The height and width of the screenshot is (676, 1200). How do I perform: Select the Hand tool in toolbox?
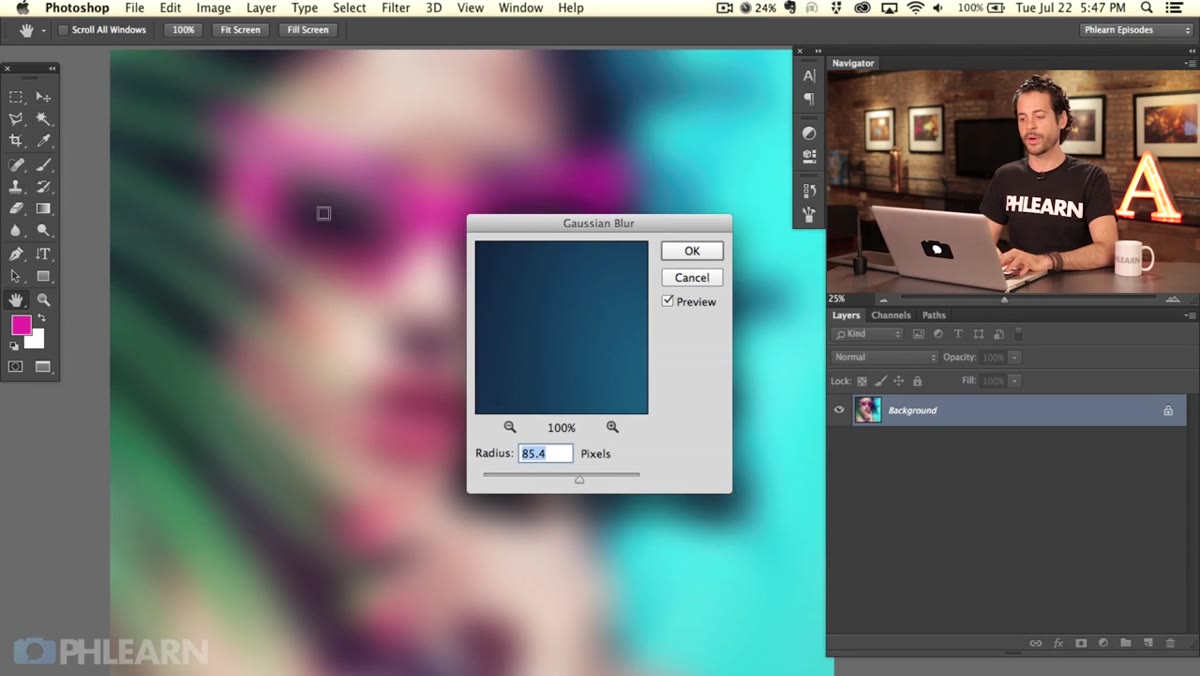[x=16, y=300]
